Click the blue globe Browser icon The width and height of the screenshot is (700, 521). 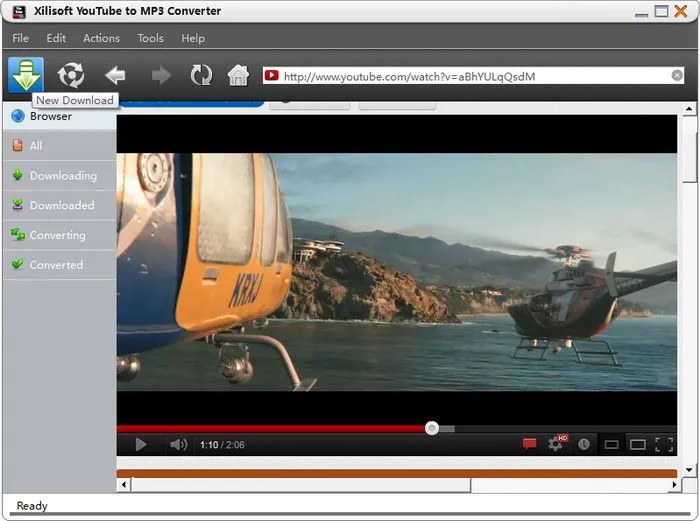click(18, 116)
